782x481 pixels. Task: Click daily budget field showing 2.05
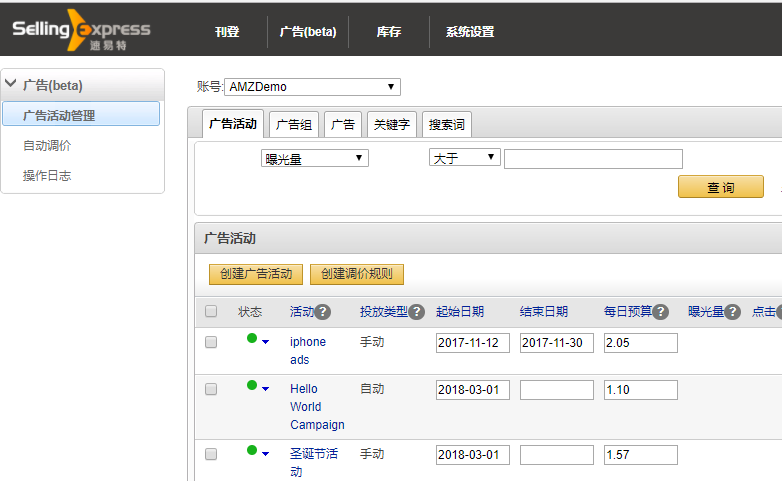coord(641,343)
